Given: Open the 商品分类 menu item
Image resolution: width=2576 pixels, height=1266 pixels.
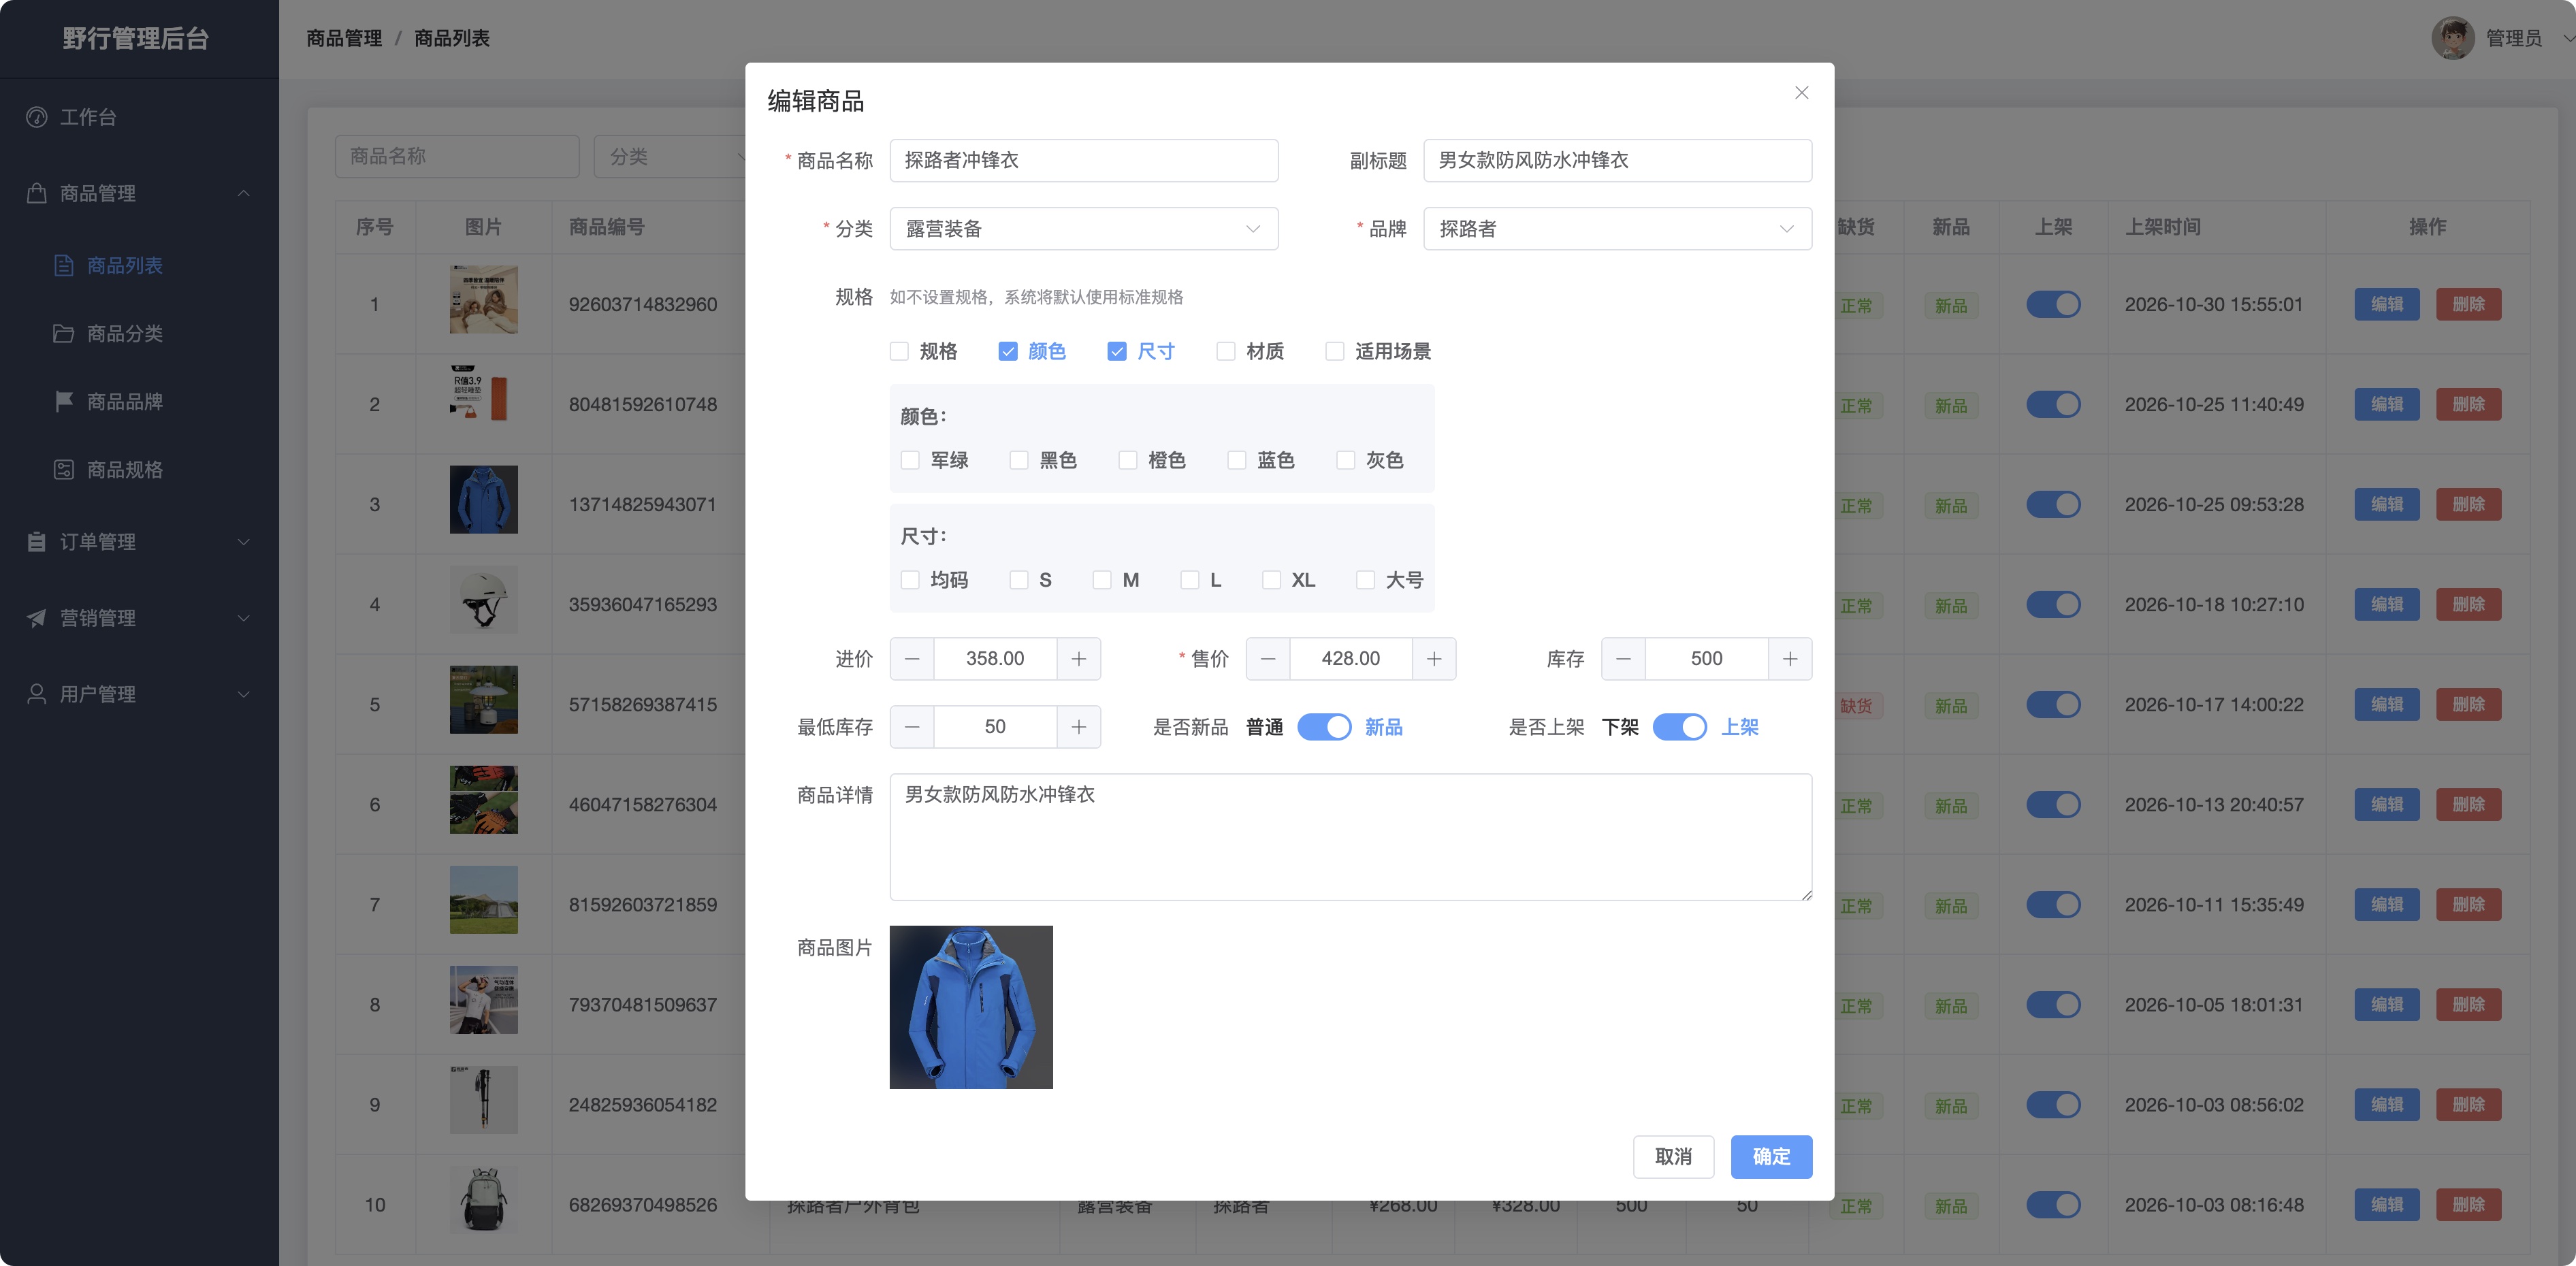Looking at the screenshot, I should (x=140, y=333).
